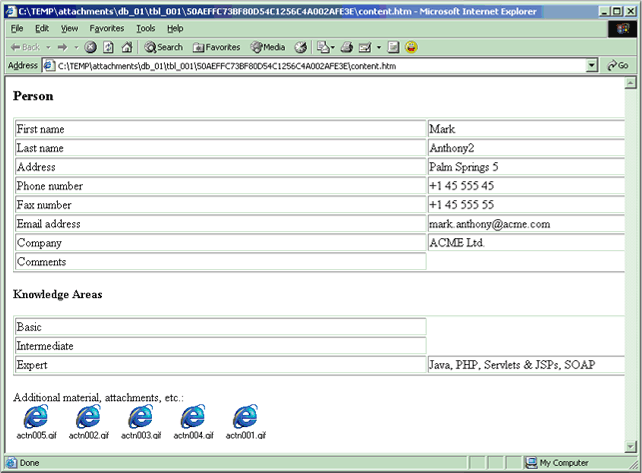
Task: Refresh the page using the toolbar icon
Action: [x=109, y=47]
